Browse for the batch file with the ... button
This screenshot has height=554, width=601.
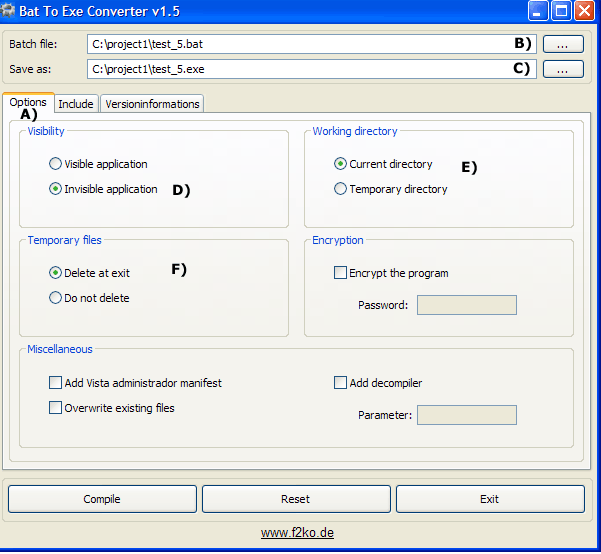click(x=563, y=44)
